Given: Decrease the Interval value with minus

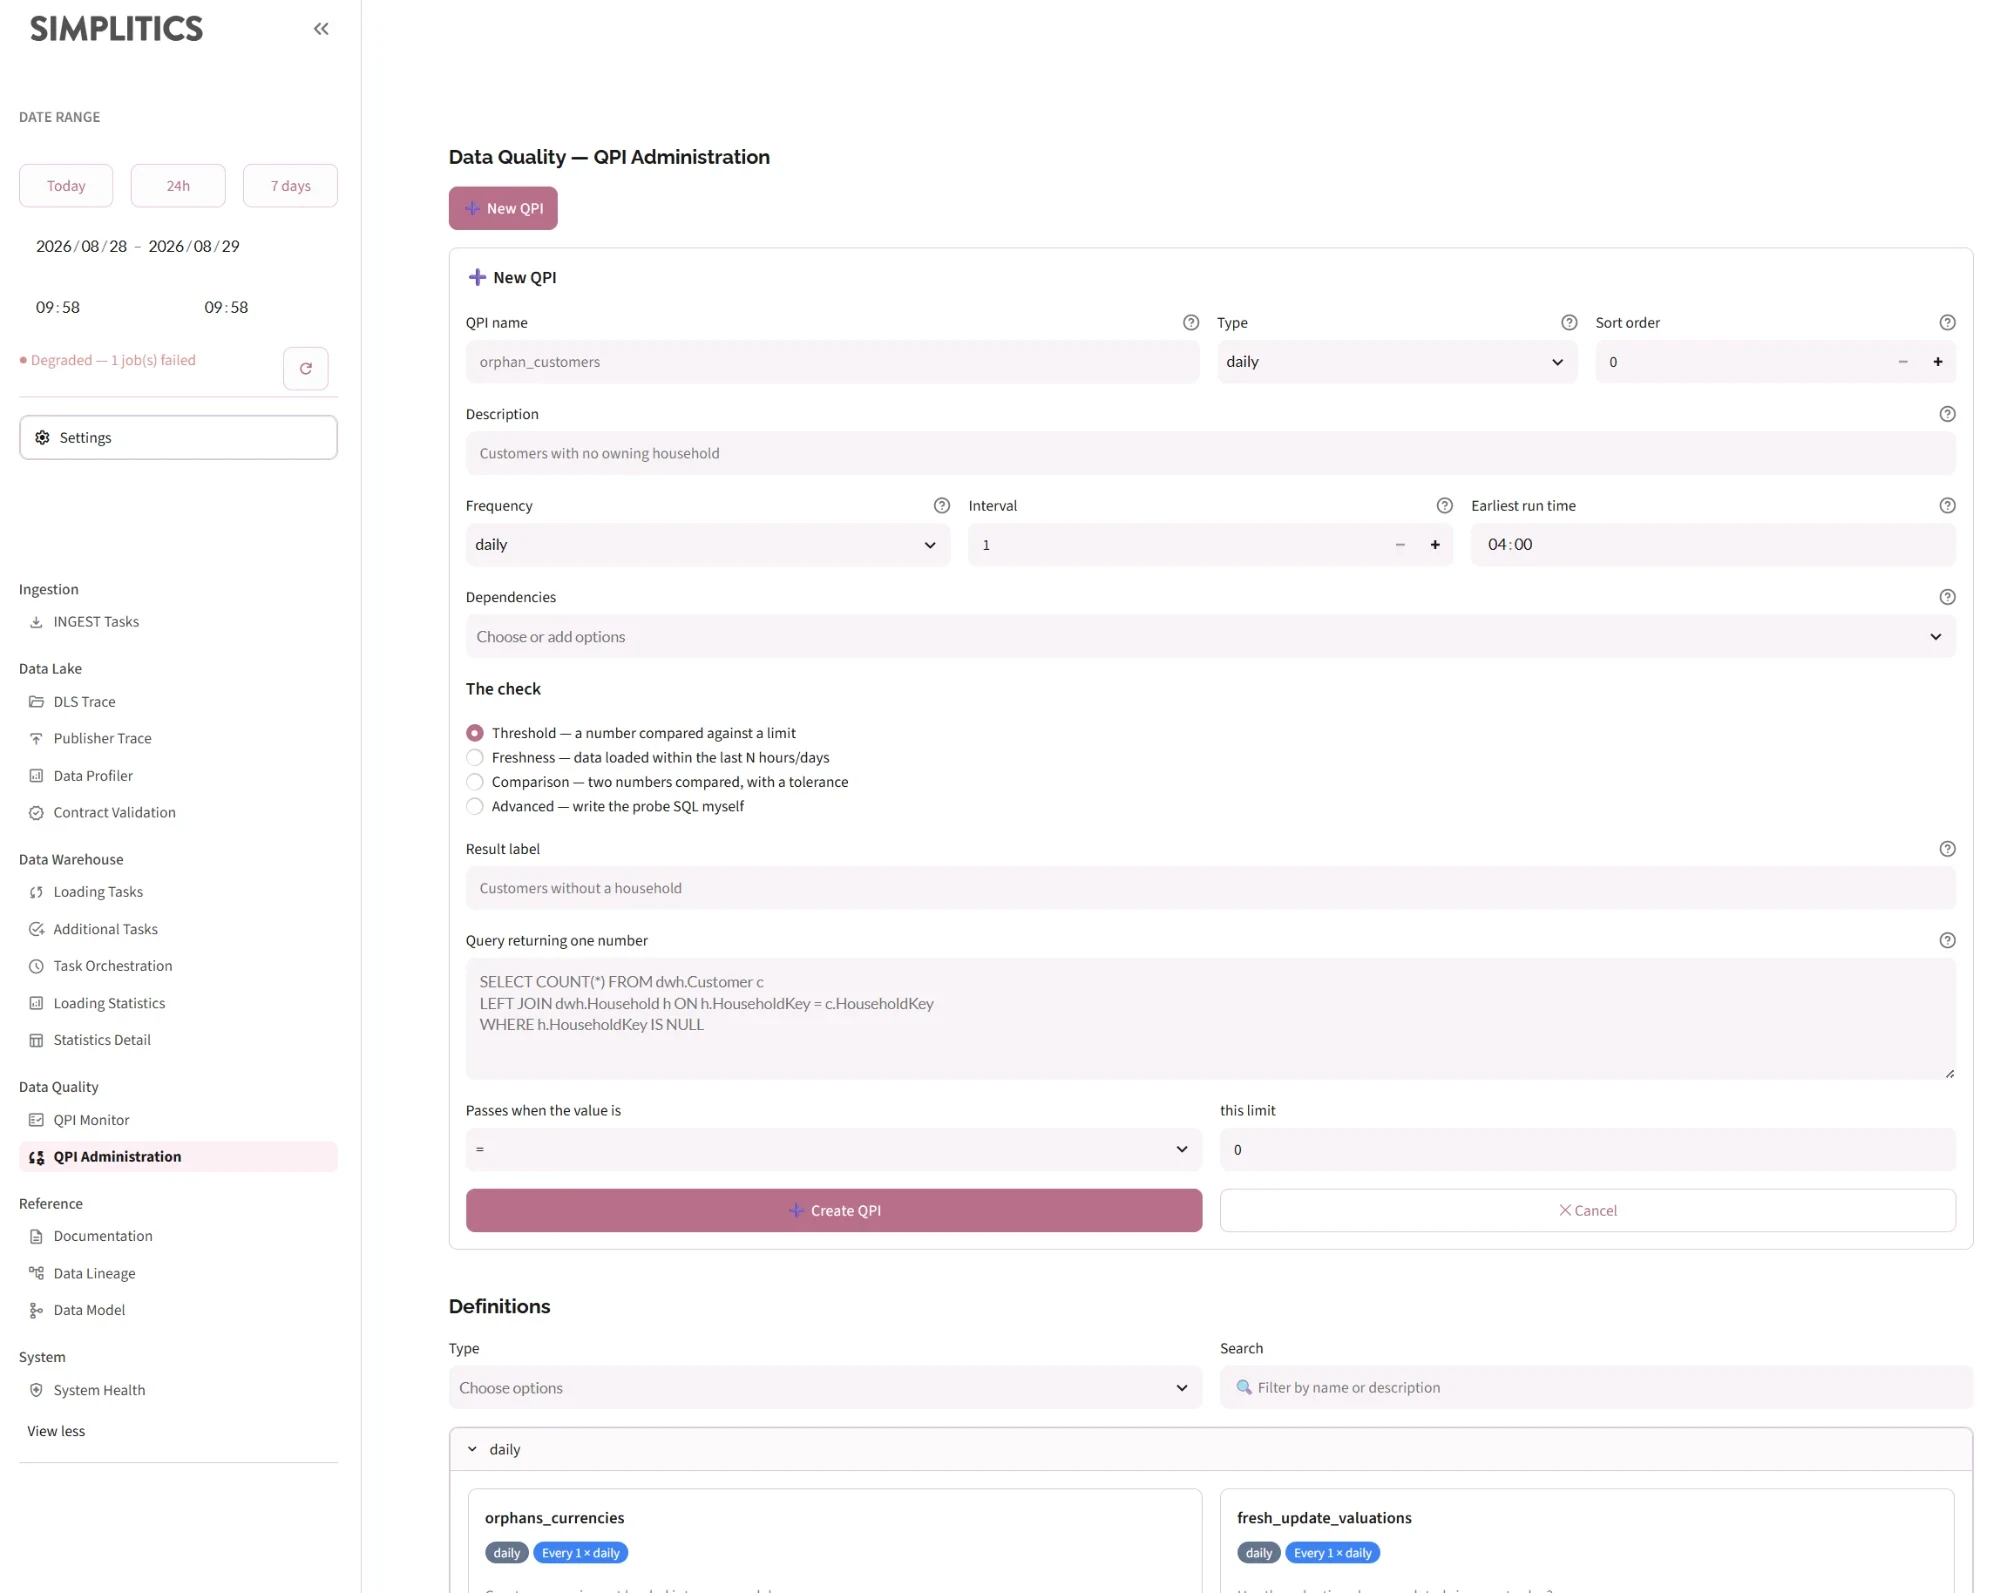Looking at the screenshot, I should coord(1399,545).
